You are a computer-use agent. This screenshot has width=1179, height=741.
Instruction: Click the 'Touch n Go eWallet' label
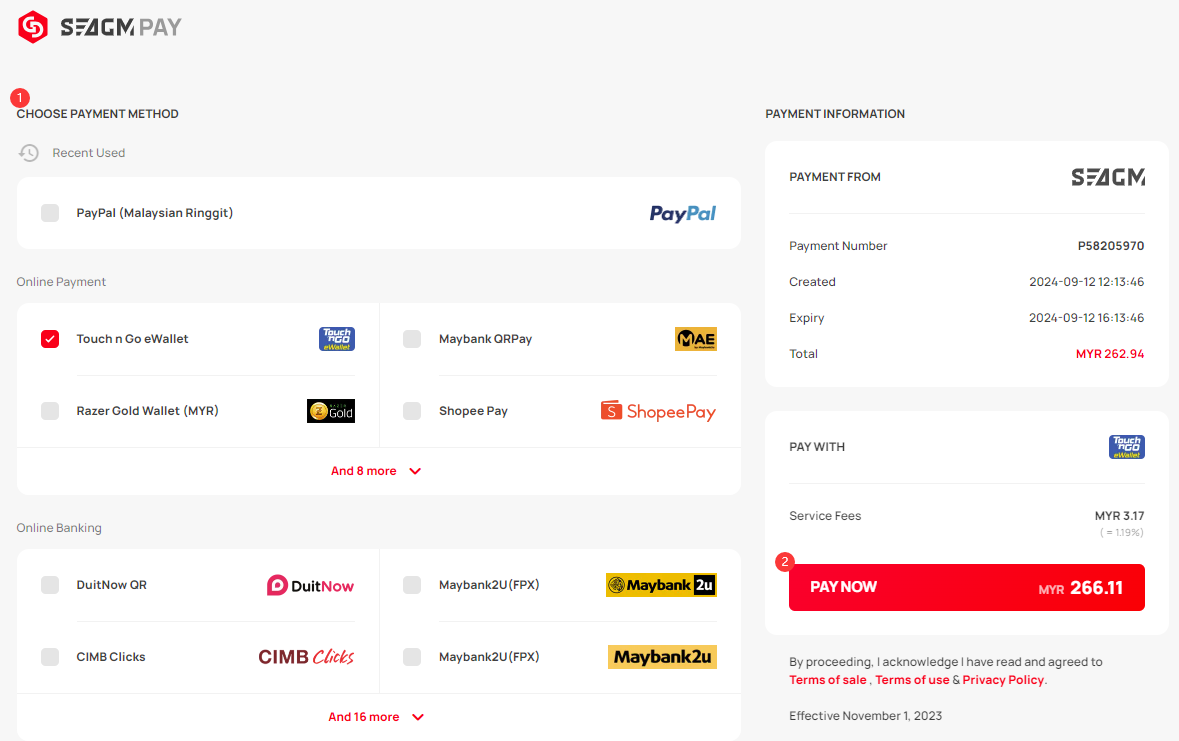(132, 339)
